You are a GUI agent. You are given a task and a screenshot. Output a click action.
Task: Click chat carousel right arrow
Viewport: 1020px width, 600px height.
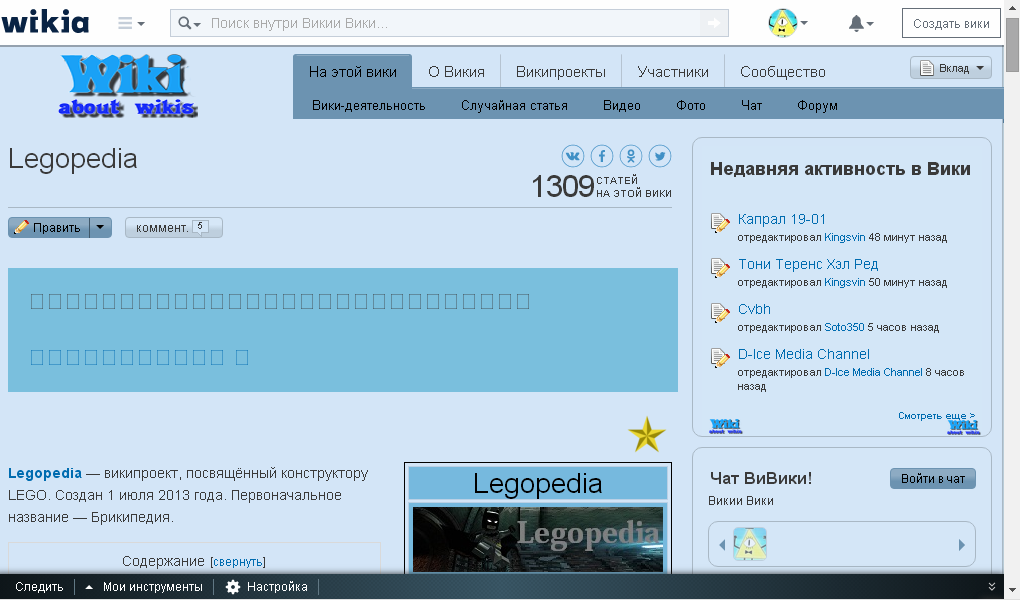pyautogui.click(x=961, y=545)
